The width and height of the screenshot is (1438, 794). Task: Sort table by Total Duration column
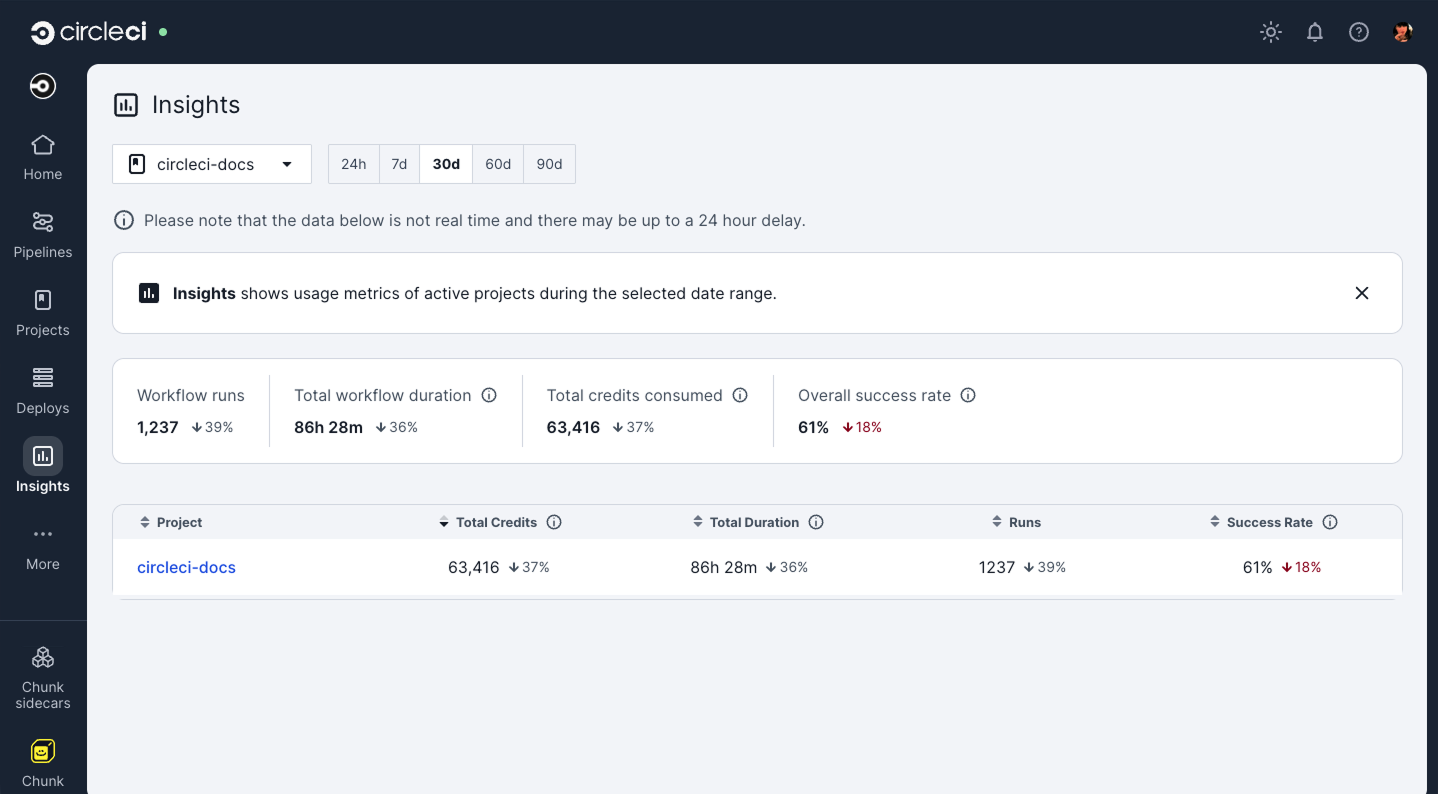746,522
